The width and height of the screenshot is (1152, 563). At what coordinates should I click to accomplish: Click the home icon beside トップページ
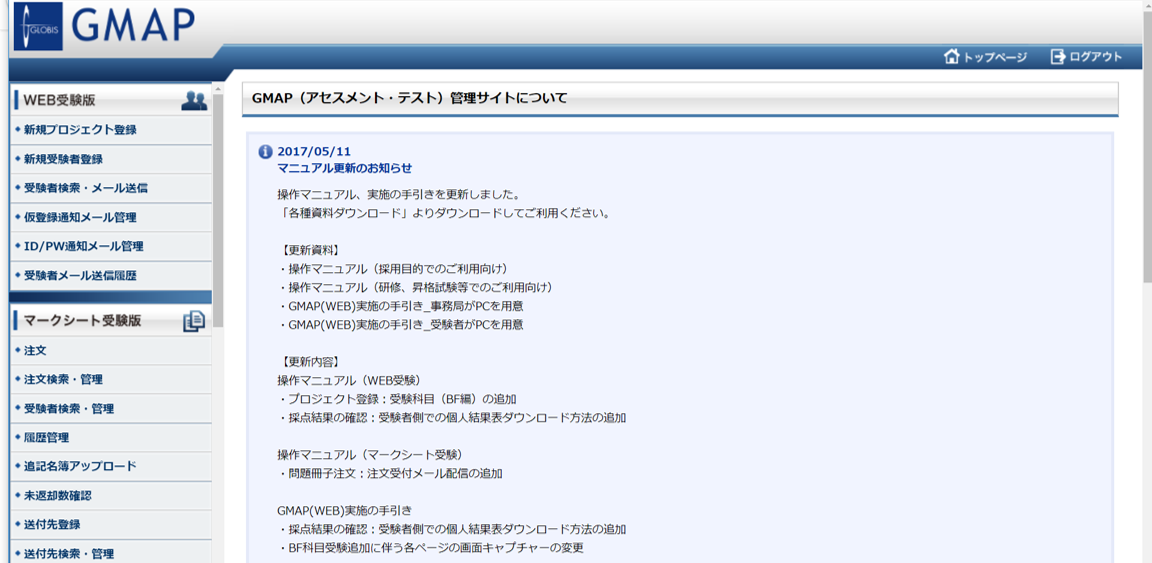951,57
